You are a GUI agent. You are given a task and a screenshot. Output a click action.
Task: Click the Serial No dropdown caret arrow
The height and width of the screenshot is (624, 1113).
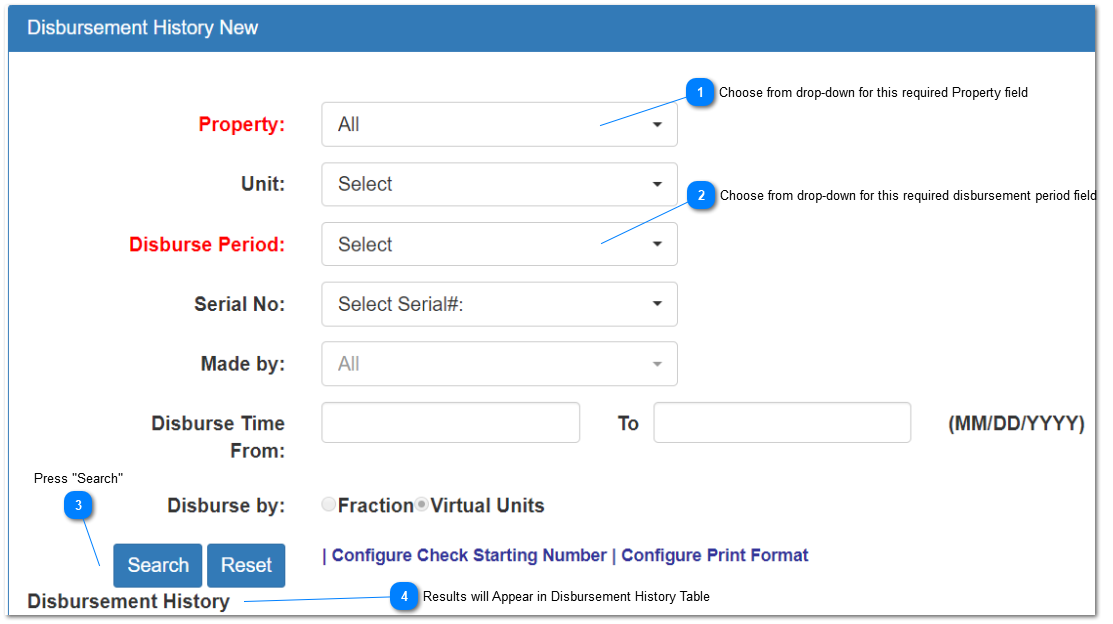[x=657, y=304]
